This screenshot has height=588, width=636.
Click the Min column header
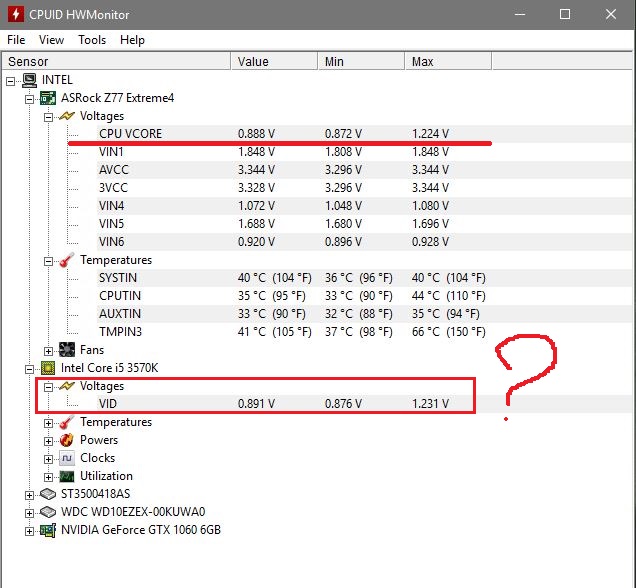tap(361, 61)
